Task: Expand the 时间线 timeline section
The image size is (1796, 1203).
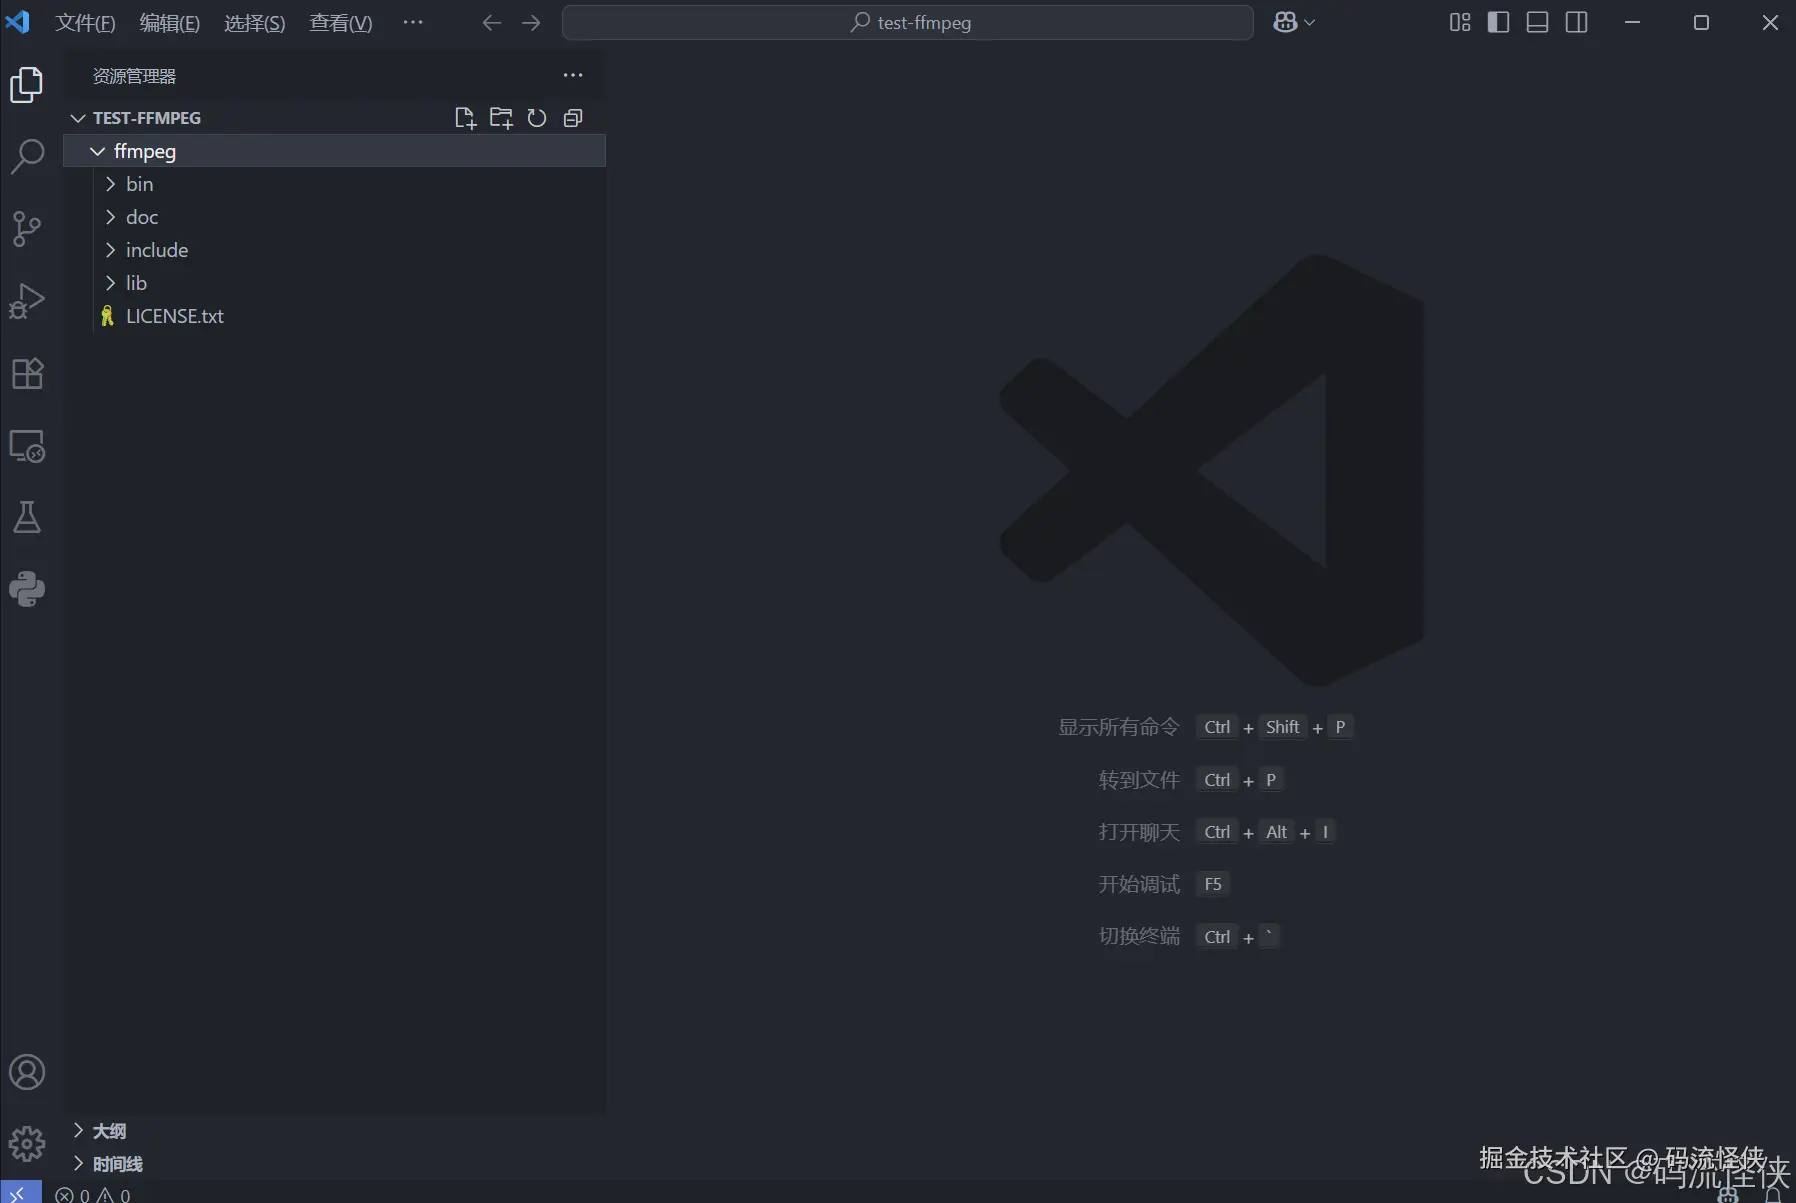Action: [335, 1164]
